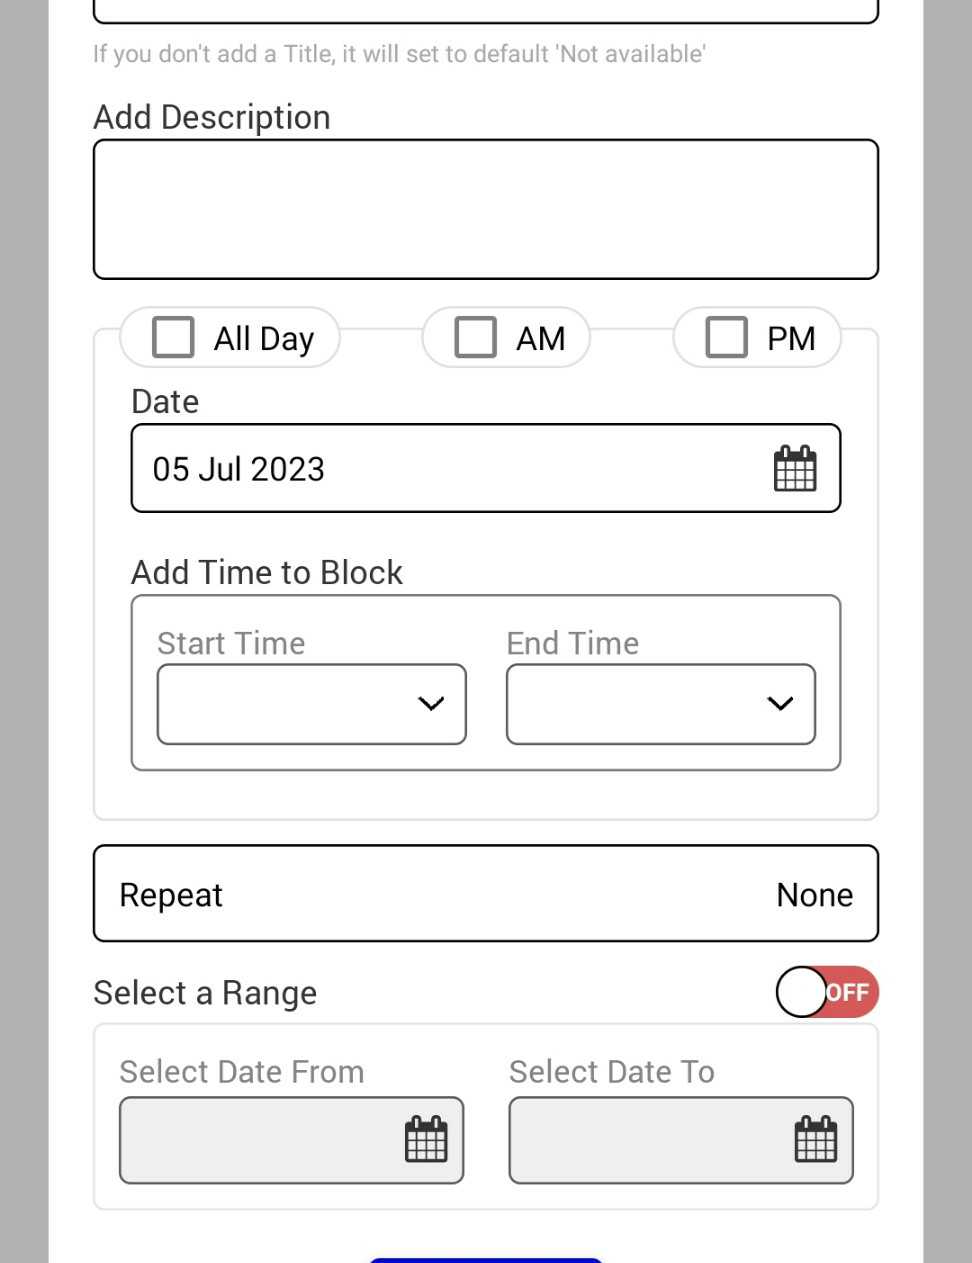This screenshot has width=972, height=1263.
Task: Click the Select Date From field
Action: click(x=260, y=1140)
